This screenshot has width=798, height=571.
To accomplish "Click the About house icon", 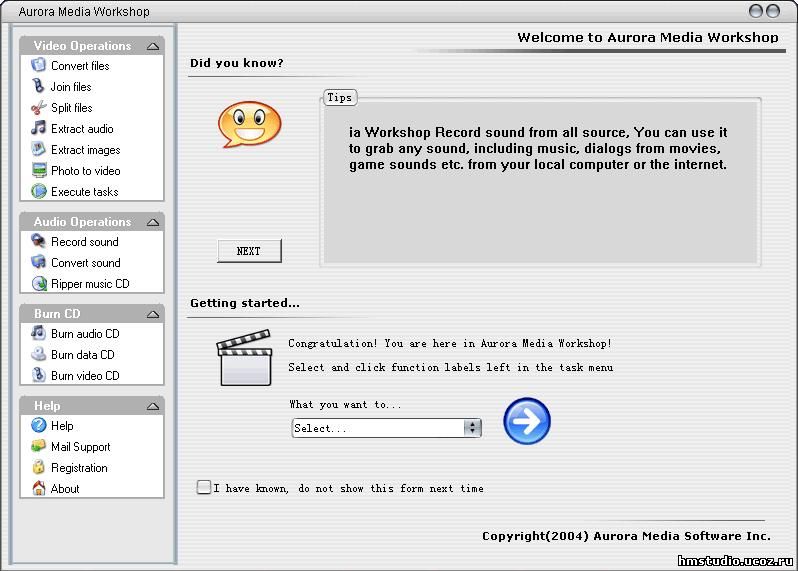I will [x=39, y=489].
